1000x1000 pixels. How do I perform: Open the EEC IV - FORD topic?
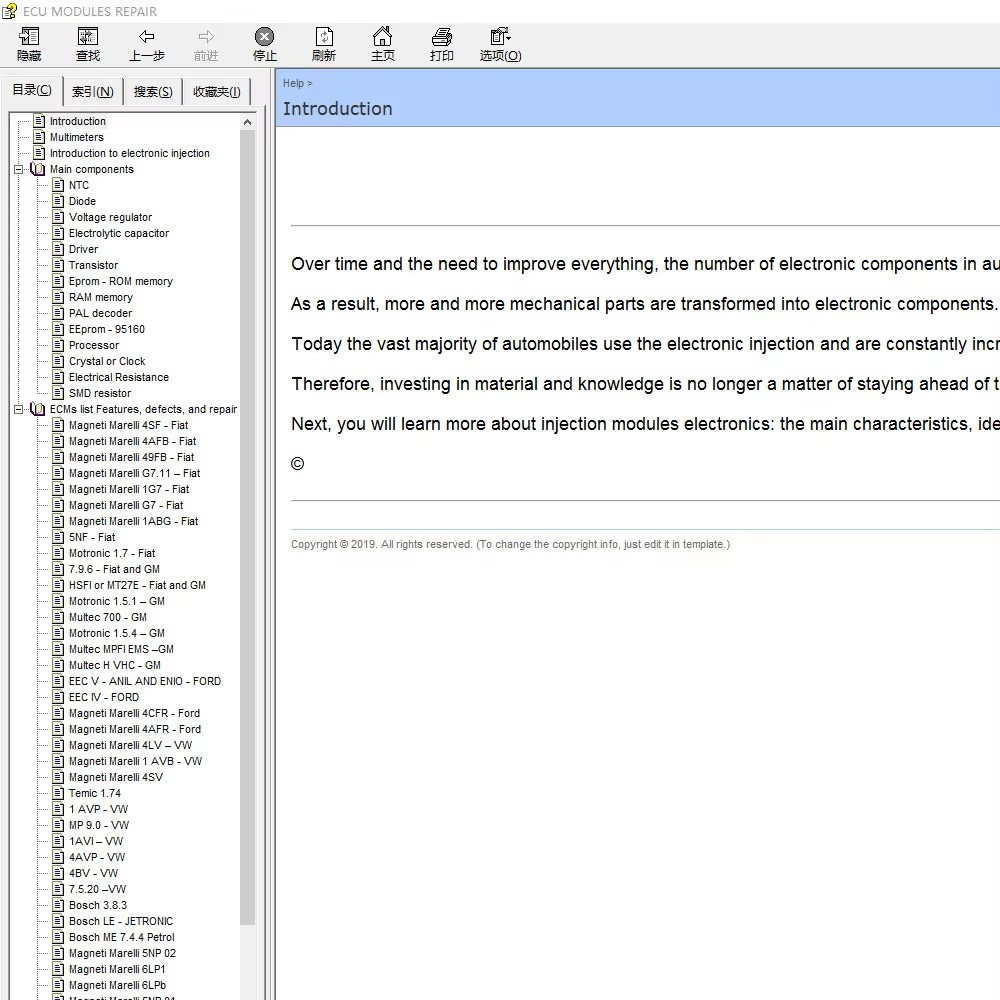103,698
